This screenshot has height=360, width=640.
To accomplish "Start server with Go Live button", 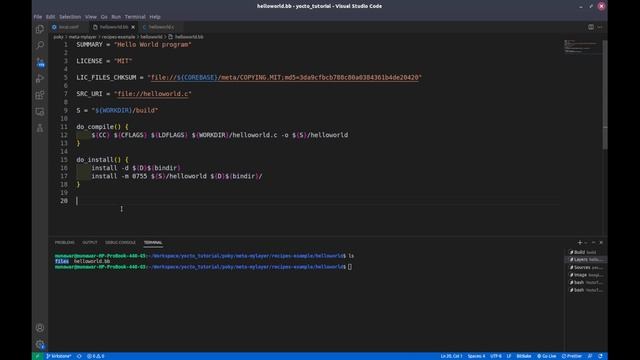I will pos(547,356).
